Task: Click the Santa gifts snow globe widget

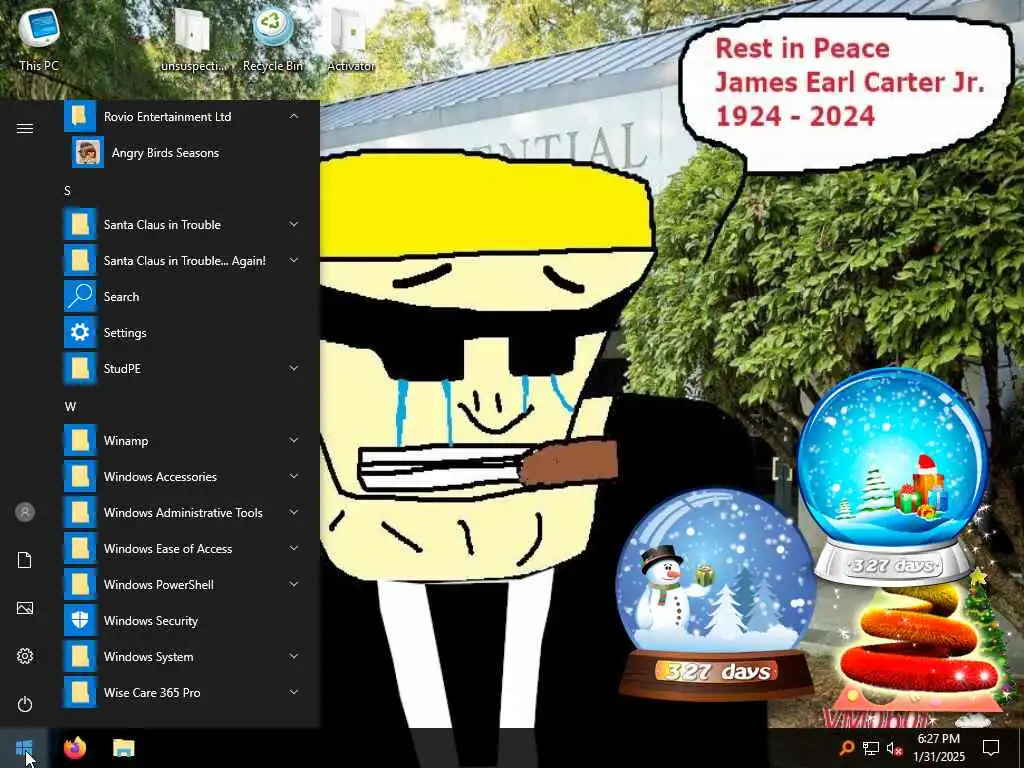Action: (893, 477)
